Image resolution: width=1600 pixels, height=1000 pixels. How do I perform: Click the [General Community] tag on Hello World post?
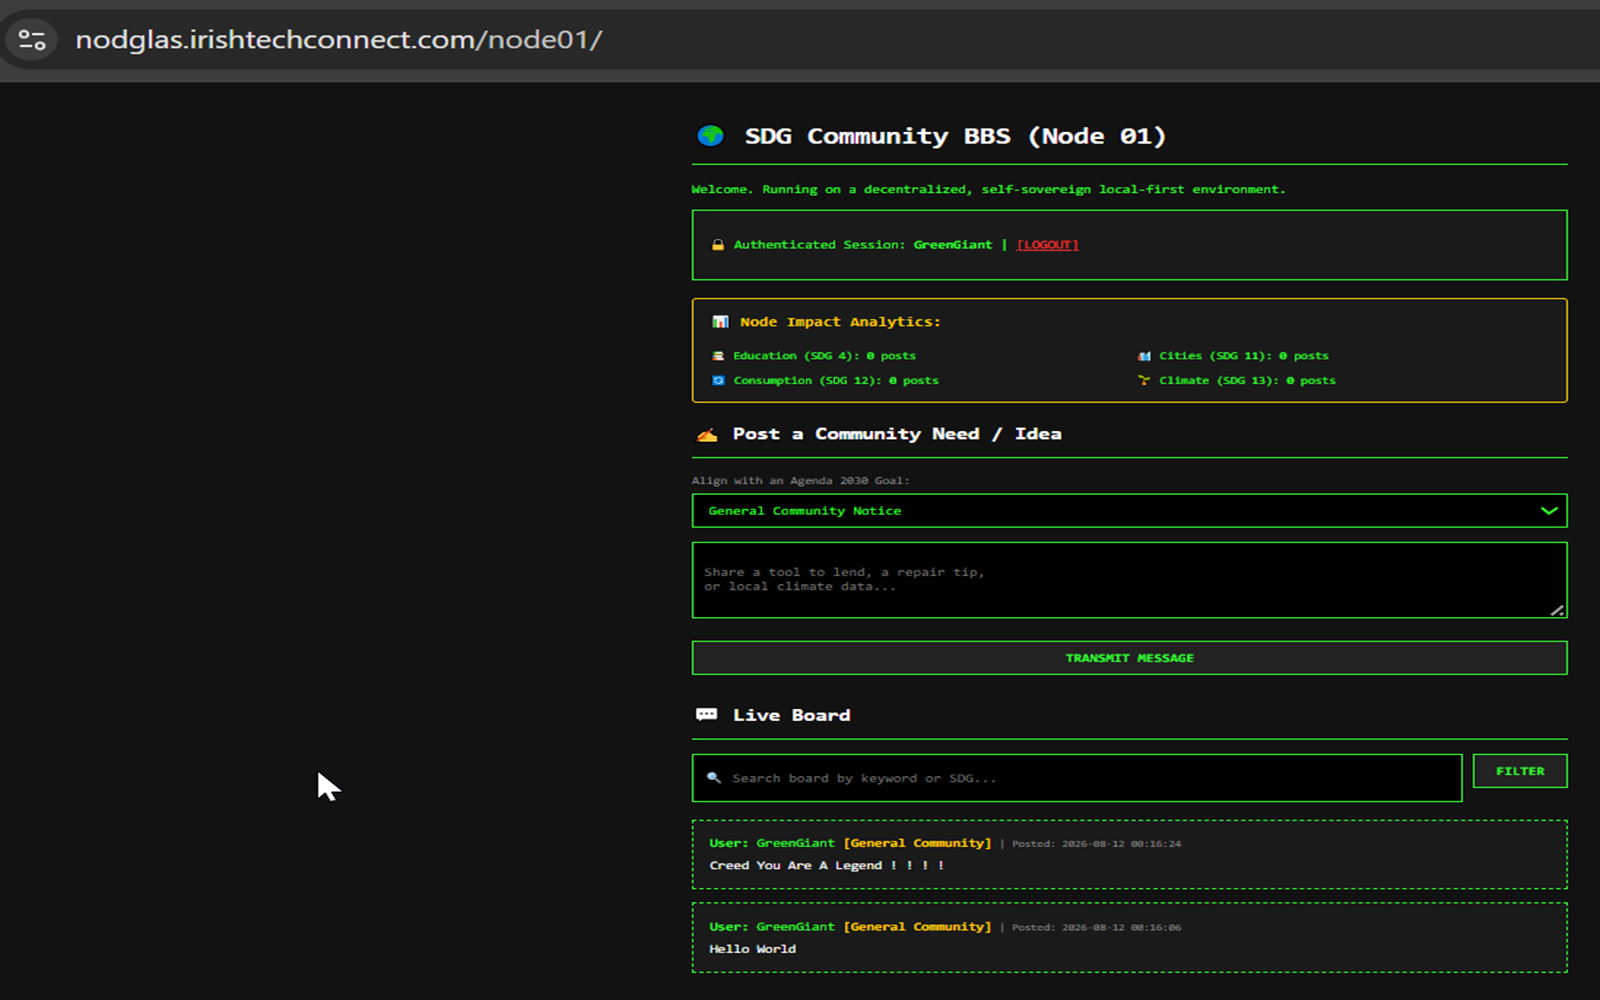tap(917, 927)
